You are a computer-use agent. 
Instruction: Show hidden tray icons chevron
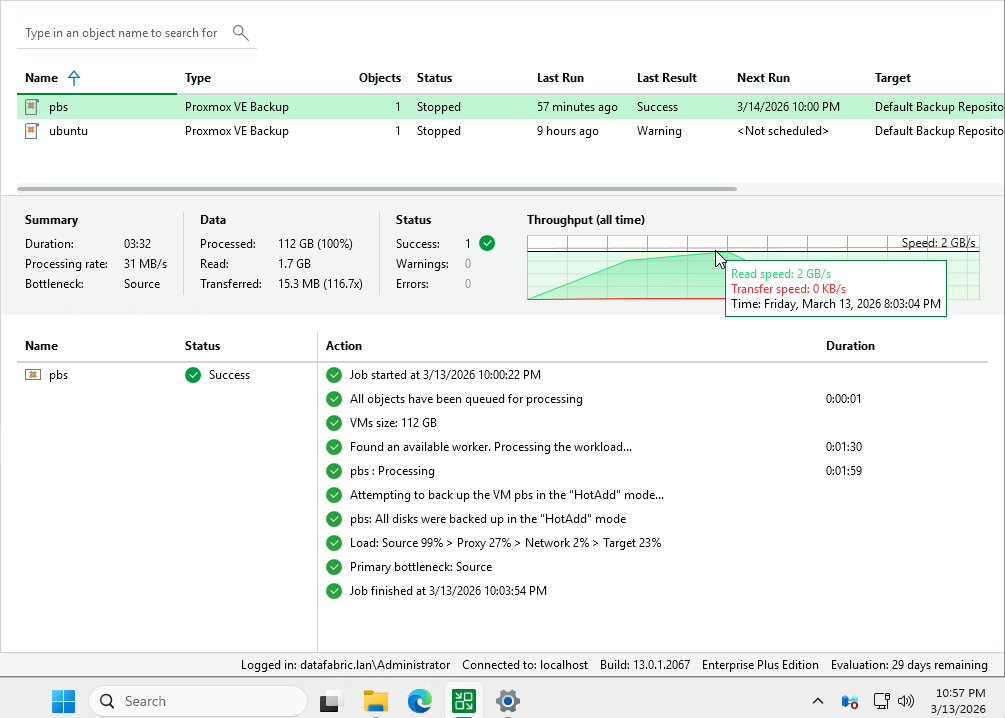pyautogui.click(x=818, y=701)
